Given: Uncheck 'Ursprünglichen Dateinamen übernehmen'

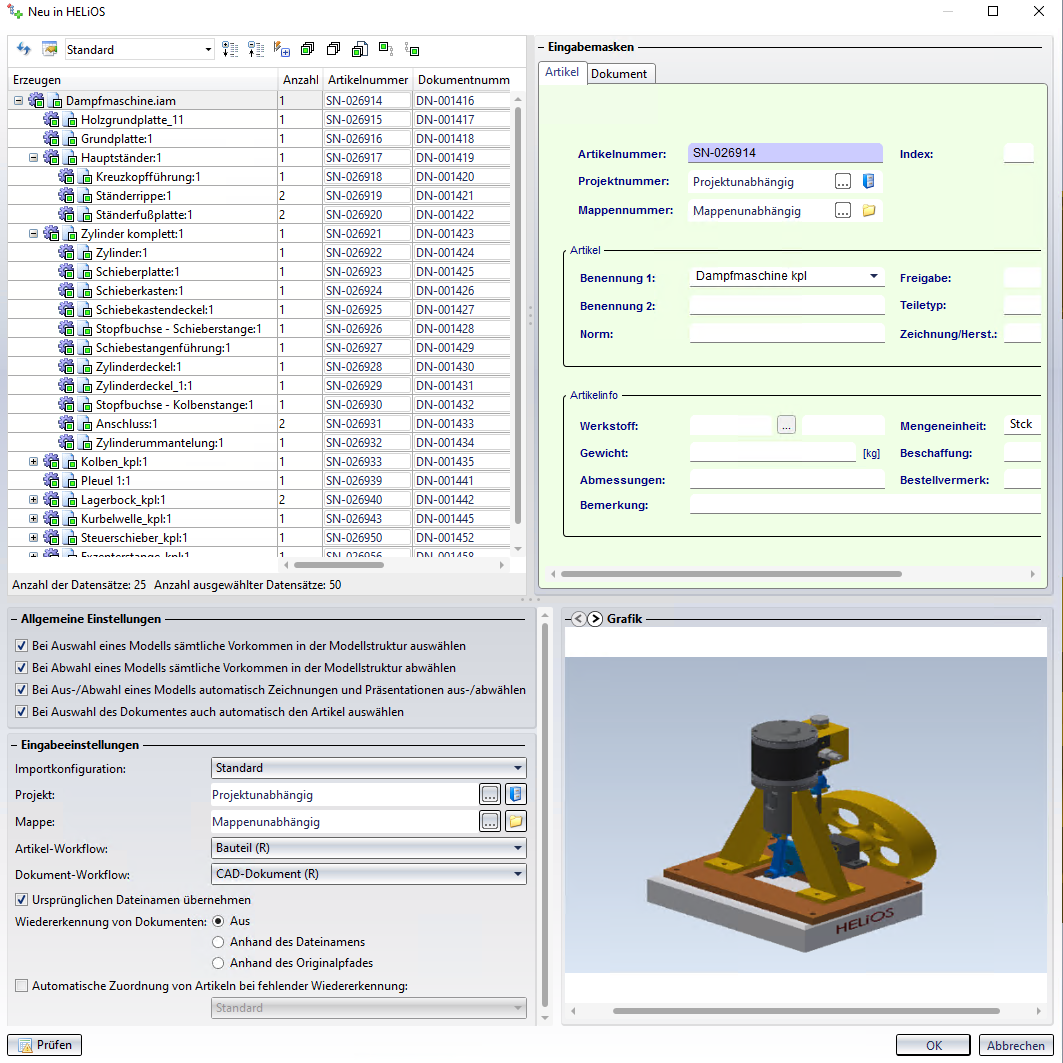Looking at the screenshot, I should pos(22,900).
